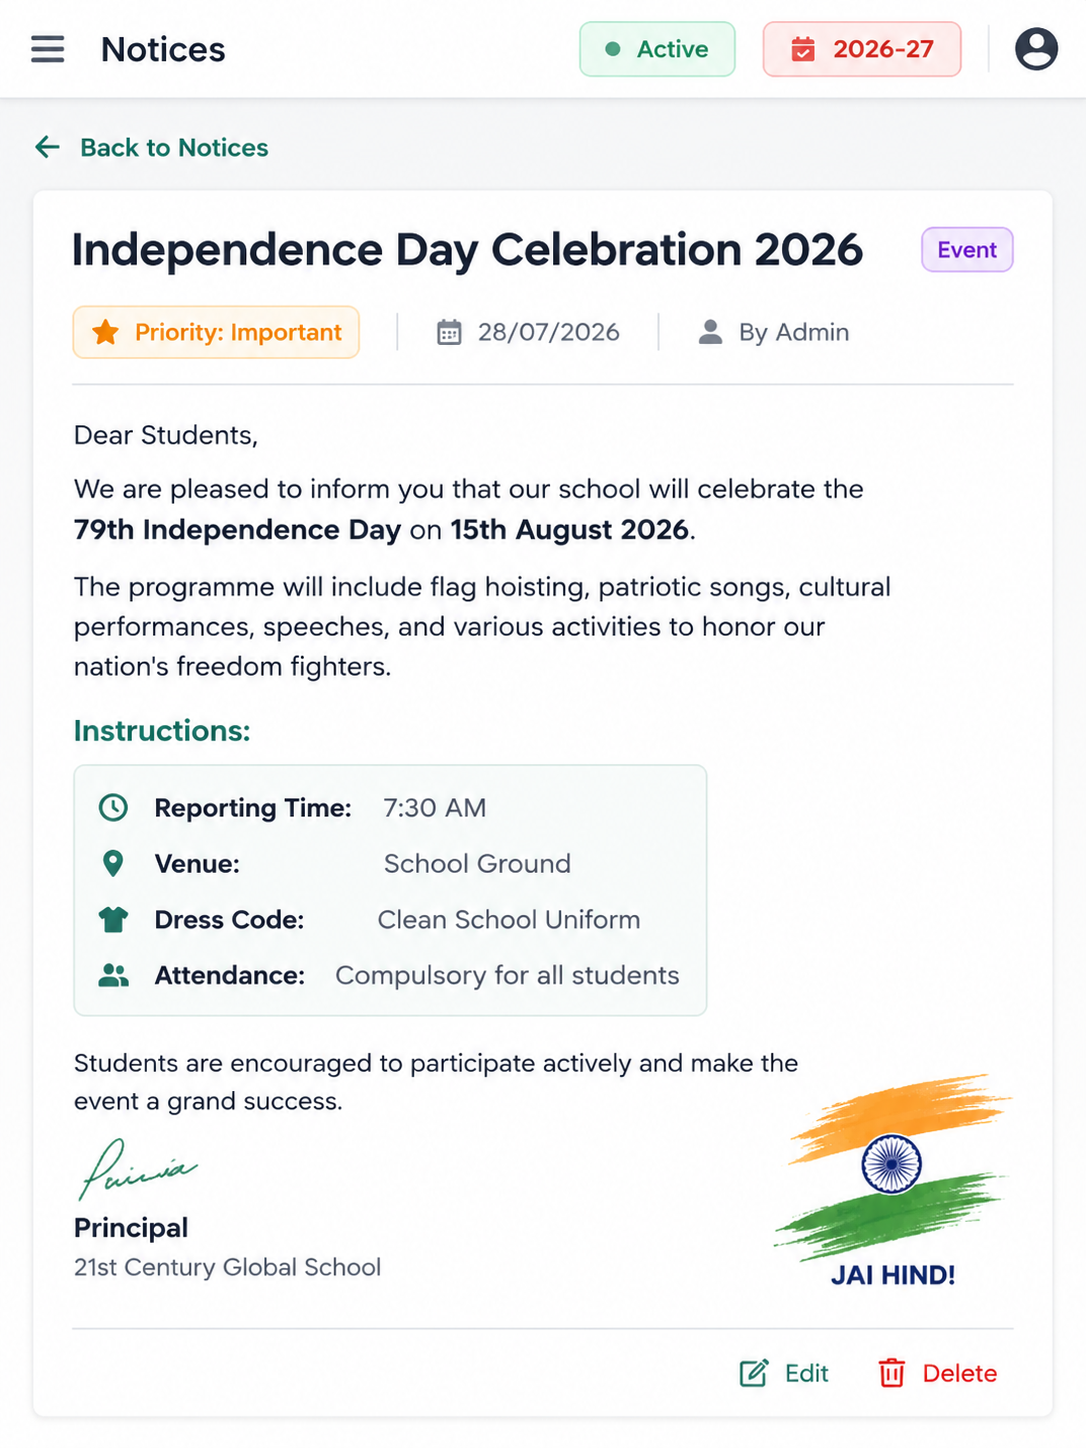Click the Indian flag JAI HIND image
Image resolution: width=1086 pixels, height=1448 pixels.
point(893,1180)
